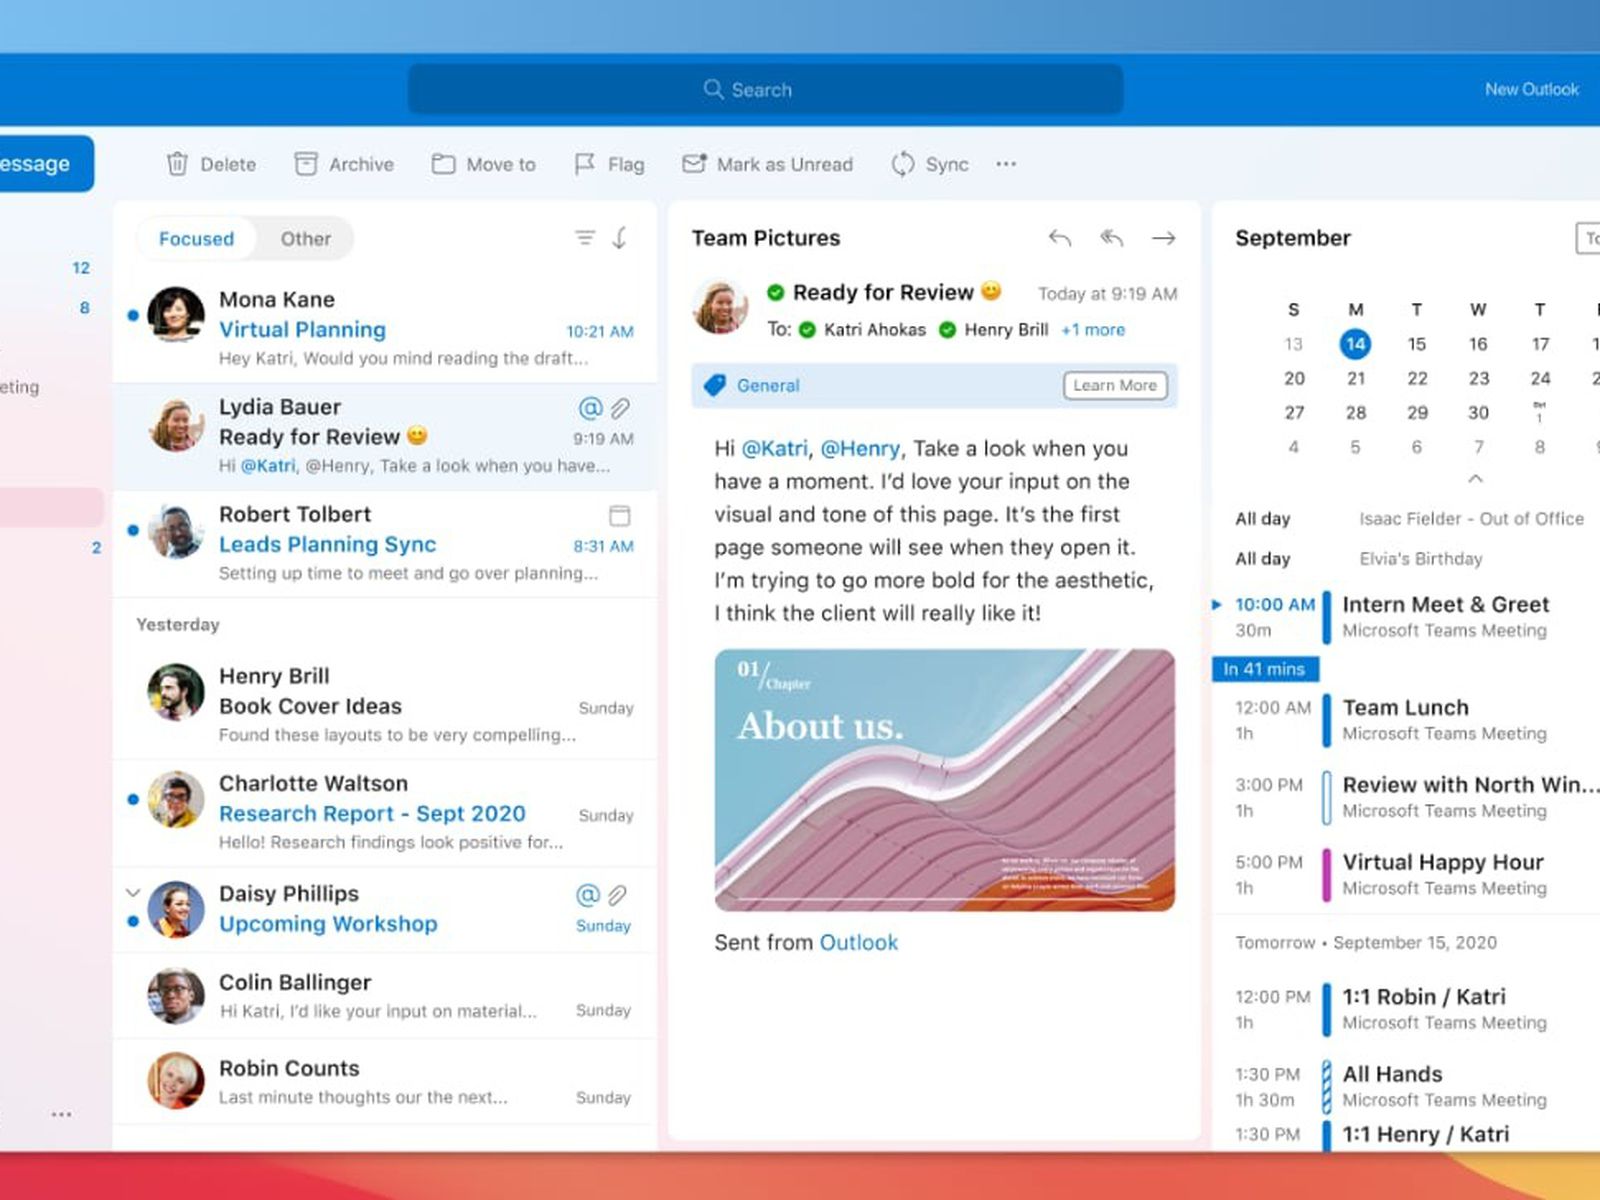Image resolution: width=1600 pixels, height=1200 pixels.
Task: Open the message filter icon
Action: pos(585,238)
